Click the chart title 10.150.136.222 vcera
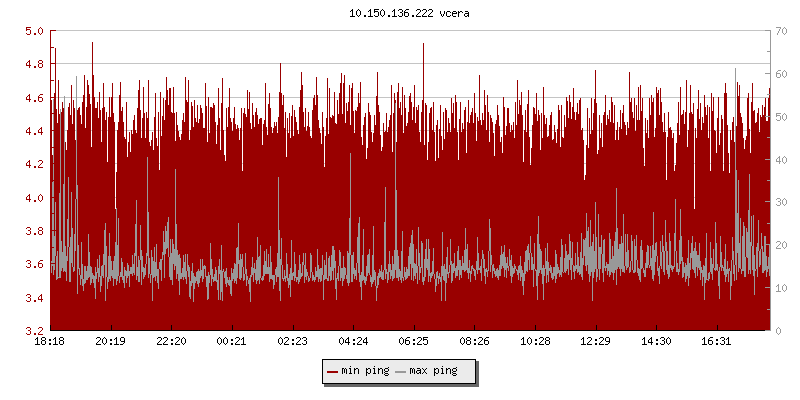The width and height of the screenshot is (800, 400). click(400, 14)
